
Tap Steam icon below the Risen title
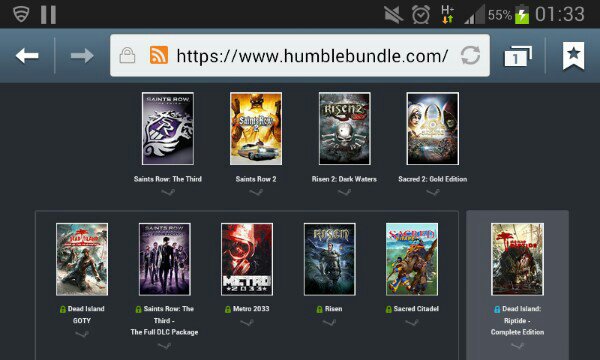[x=329, y=323]
